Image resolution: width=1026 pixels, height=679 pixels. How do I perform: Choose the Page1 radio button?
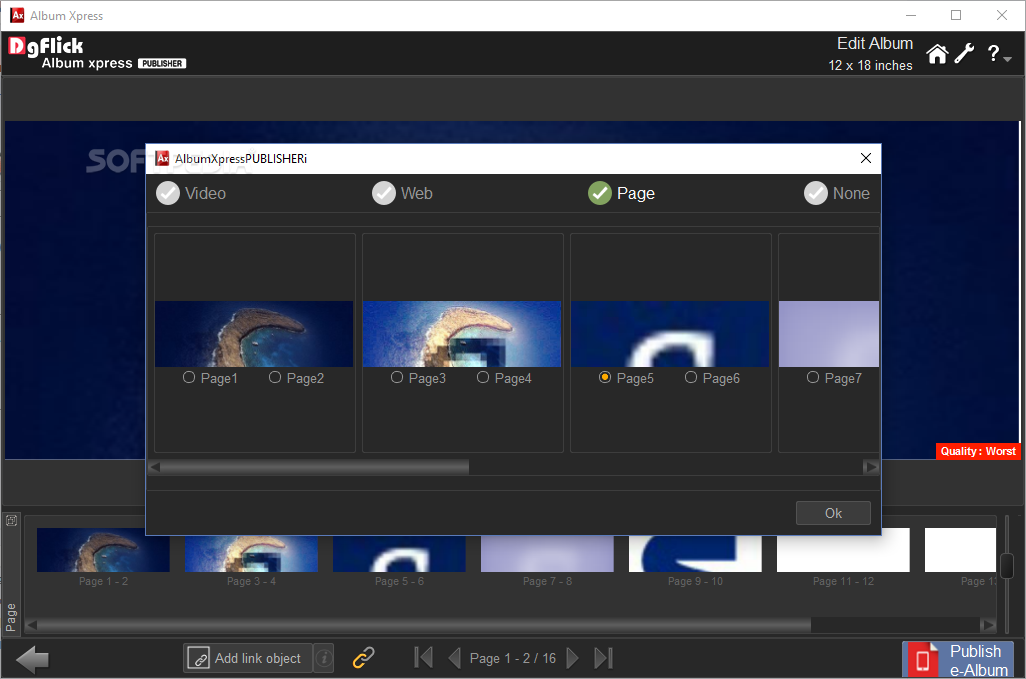189,377
